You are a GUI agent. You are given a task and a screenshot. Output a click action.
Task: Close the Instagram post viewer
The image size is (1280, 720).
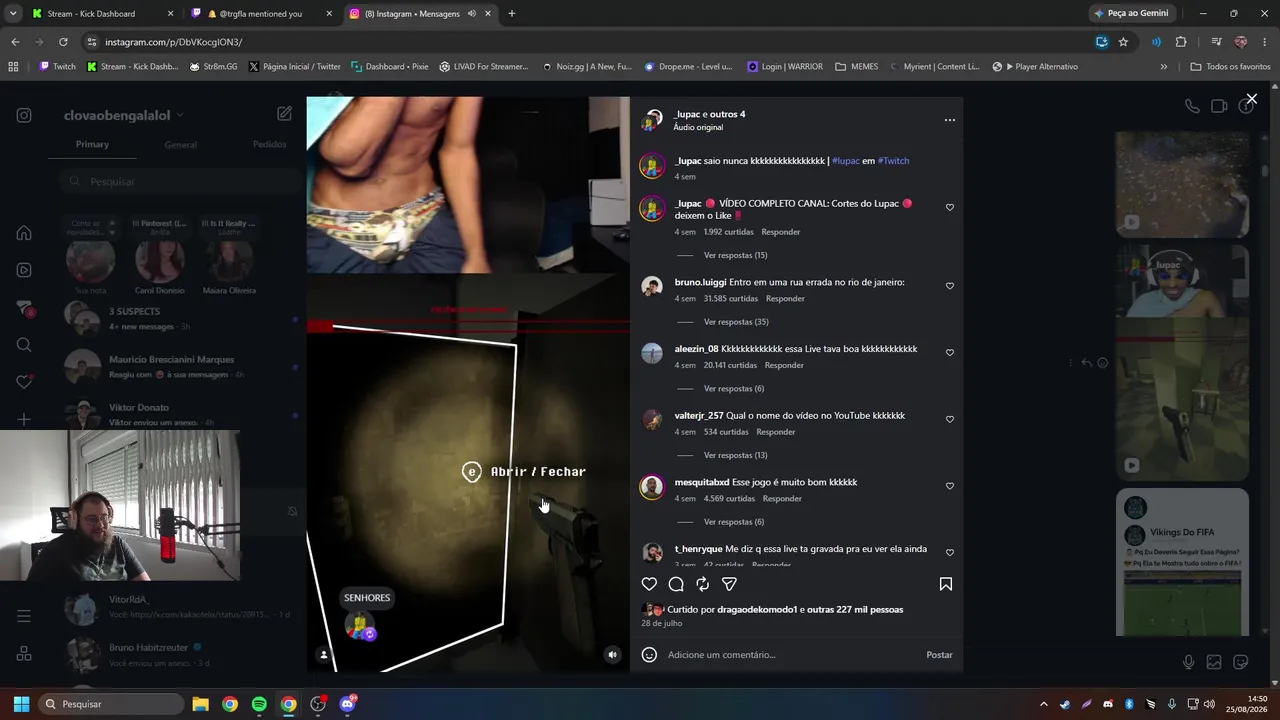click(x=1251, y=99)
